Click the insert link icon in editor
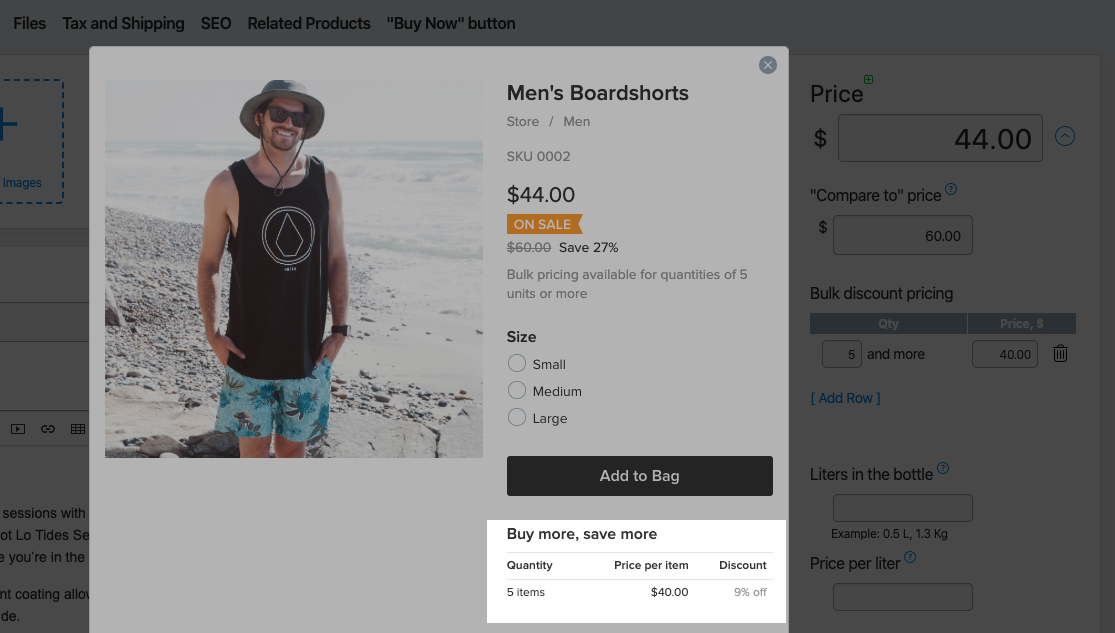 [48, 429]
